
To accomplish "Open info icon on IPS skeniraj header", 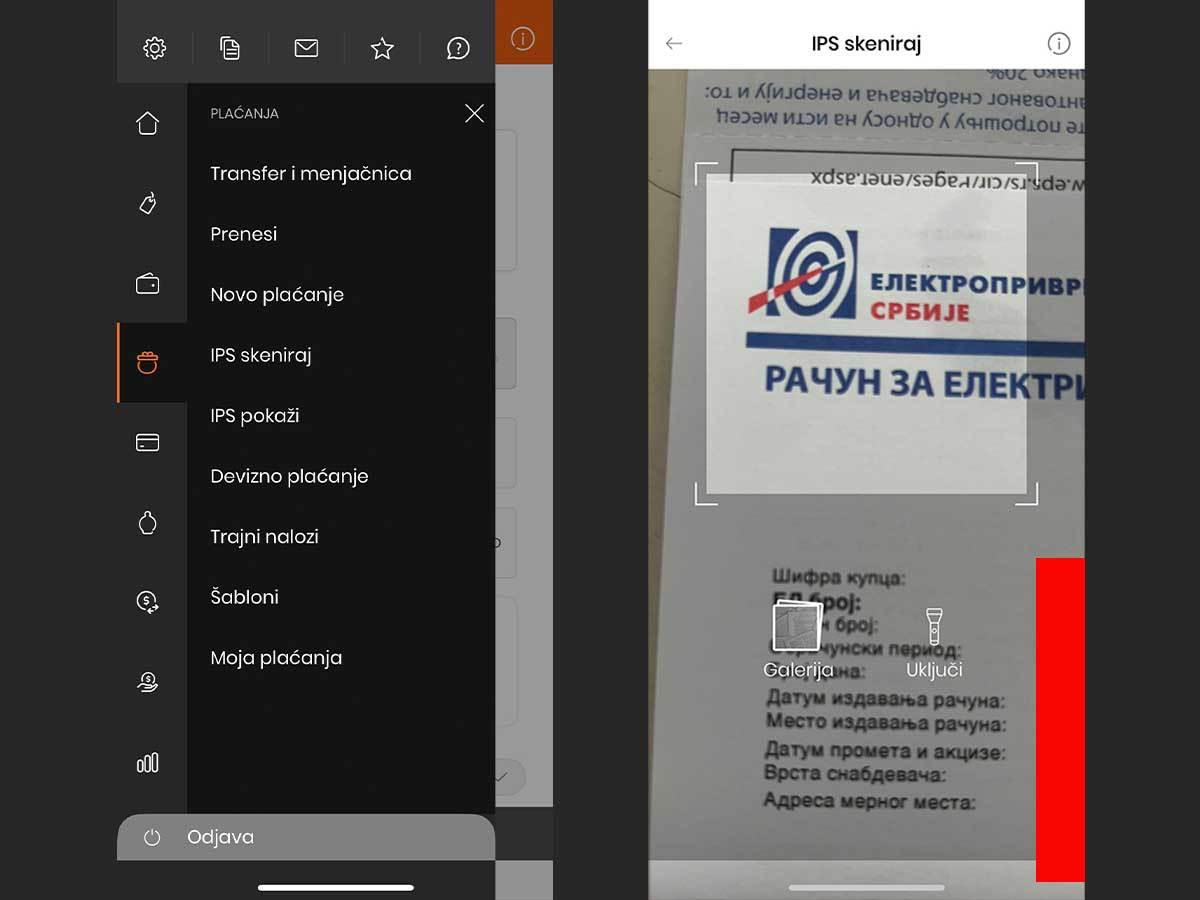I will tap(1058, 44).
